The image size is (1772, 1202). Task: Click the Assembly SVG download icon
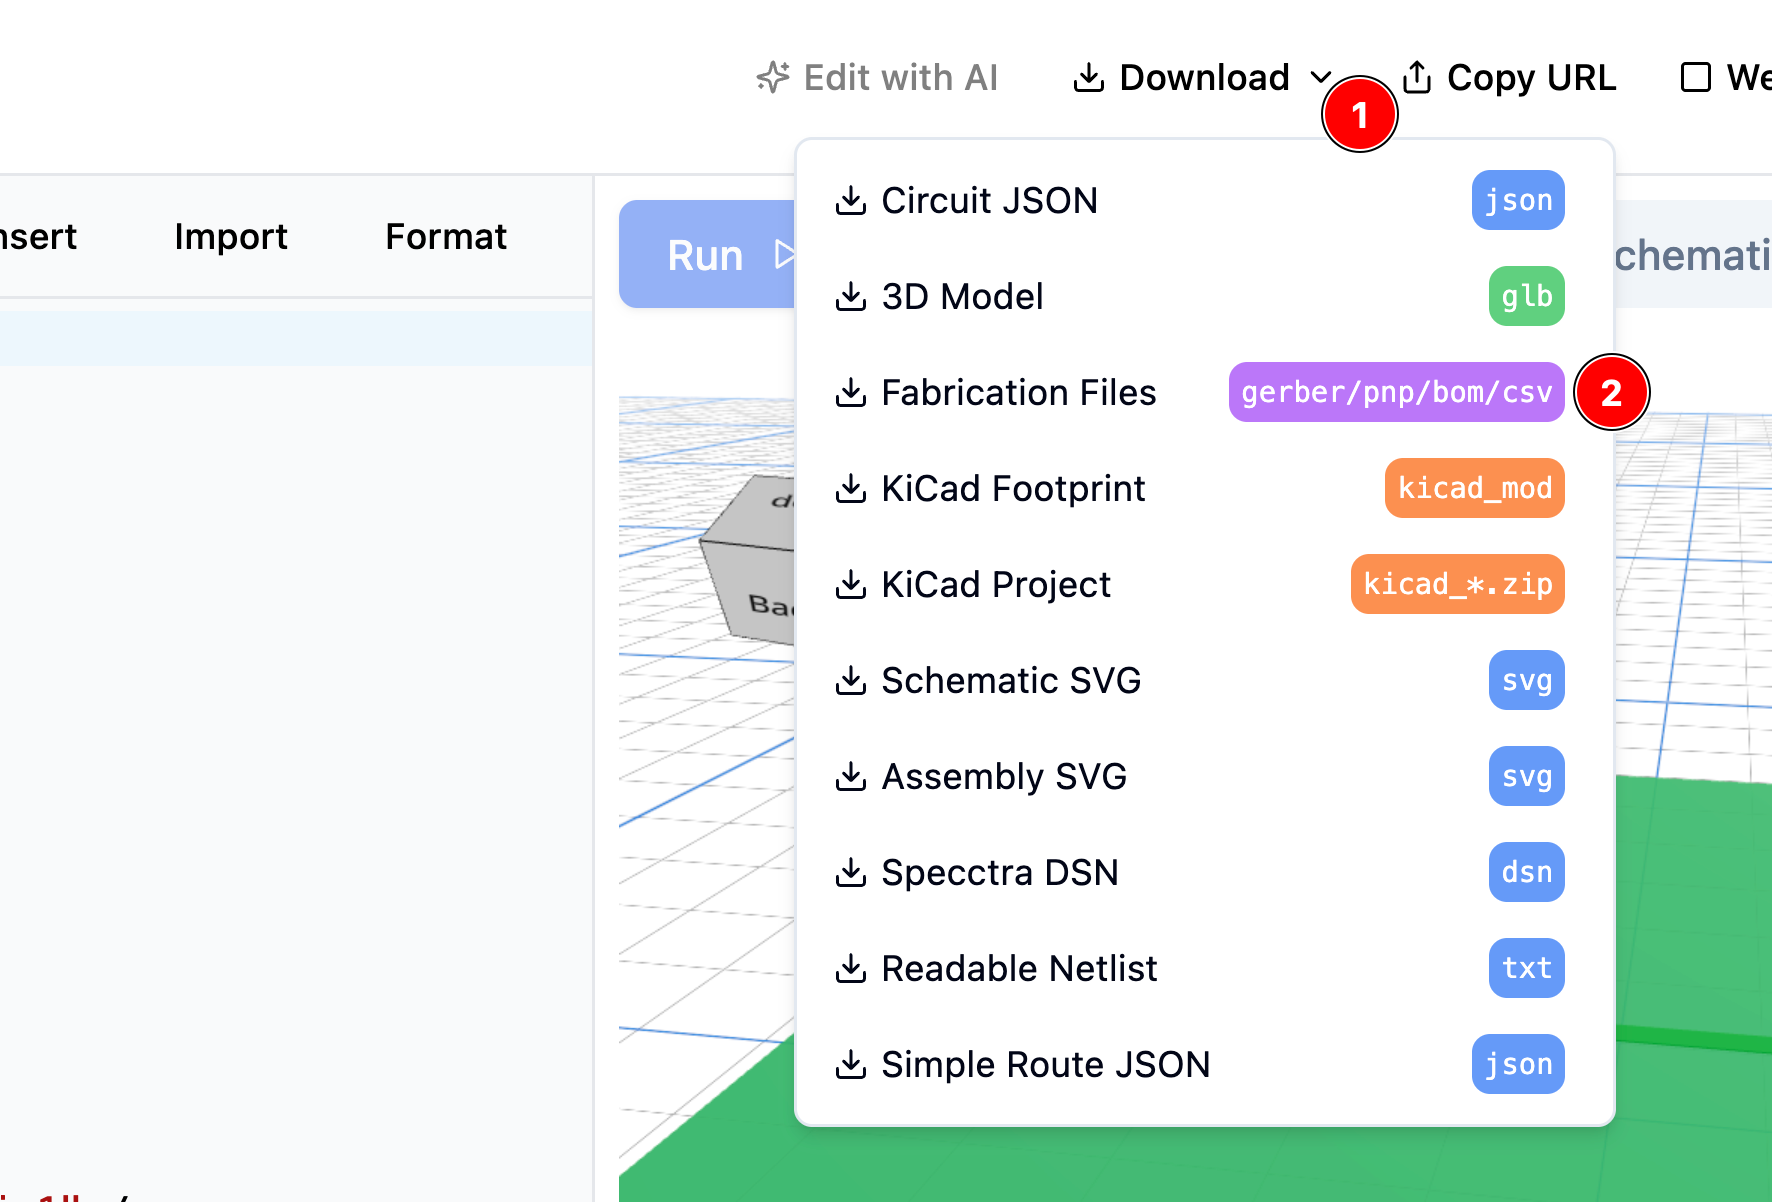[852, 776]
